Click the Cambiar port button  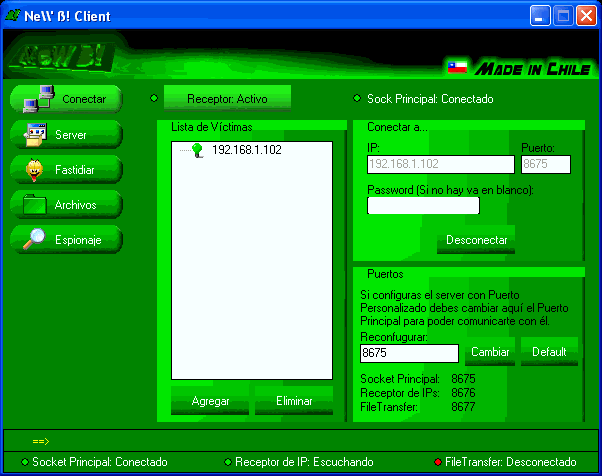tap(490, 352)
